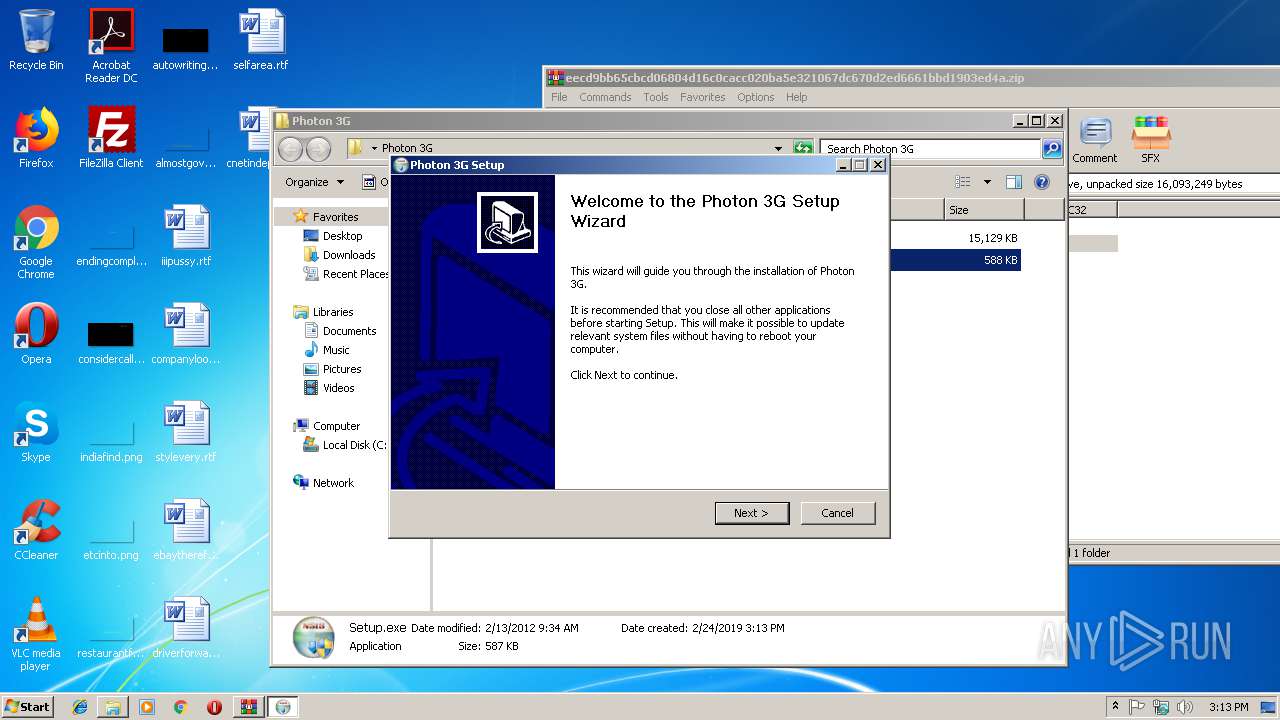Select Computer in Explorer sidebar
Screen dimensions: 1280x720
point(327,426)
